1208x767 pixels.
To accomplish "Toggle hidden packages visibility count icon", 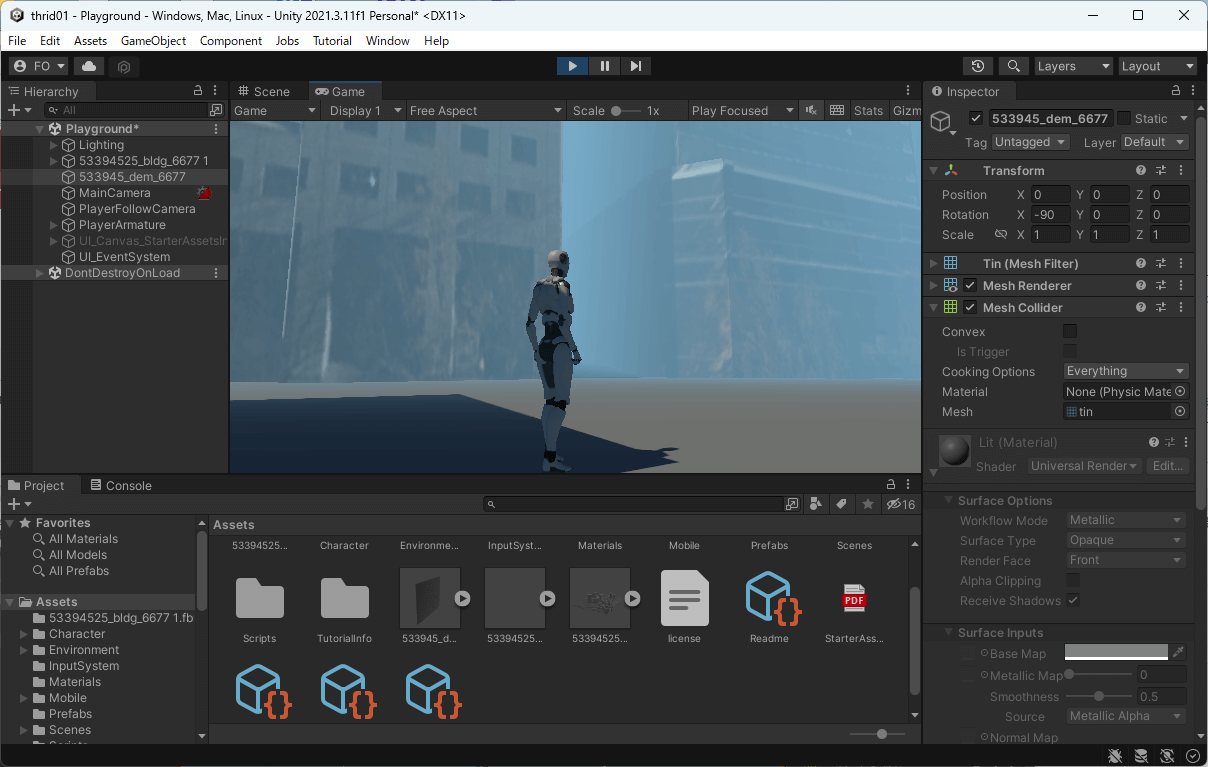I will coord(901,504).
